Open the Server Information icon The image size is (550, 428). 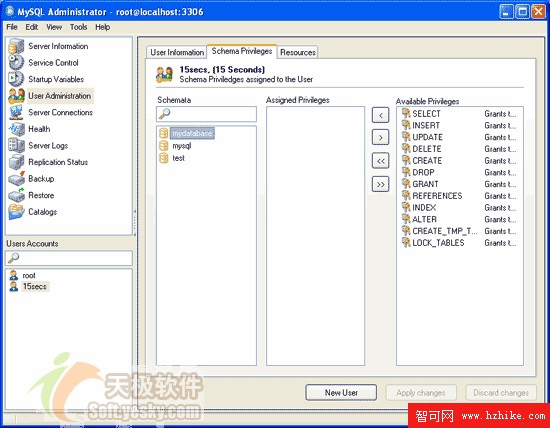[x=16, y=46]
